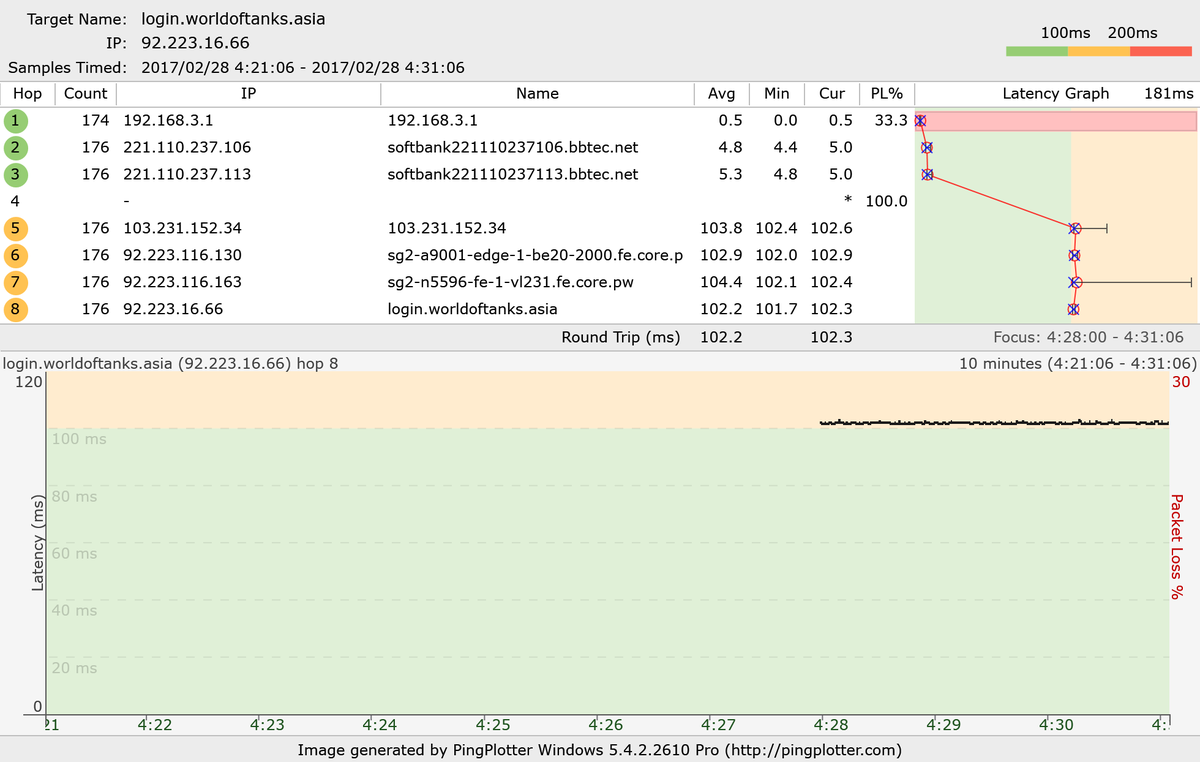Click name softbank221110237113.bbtec.net
1200x762 pixels.
point(512,175)
